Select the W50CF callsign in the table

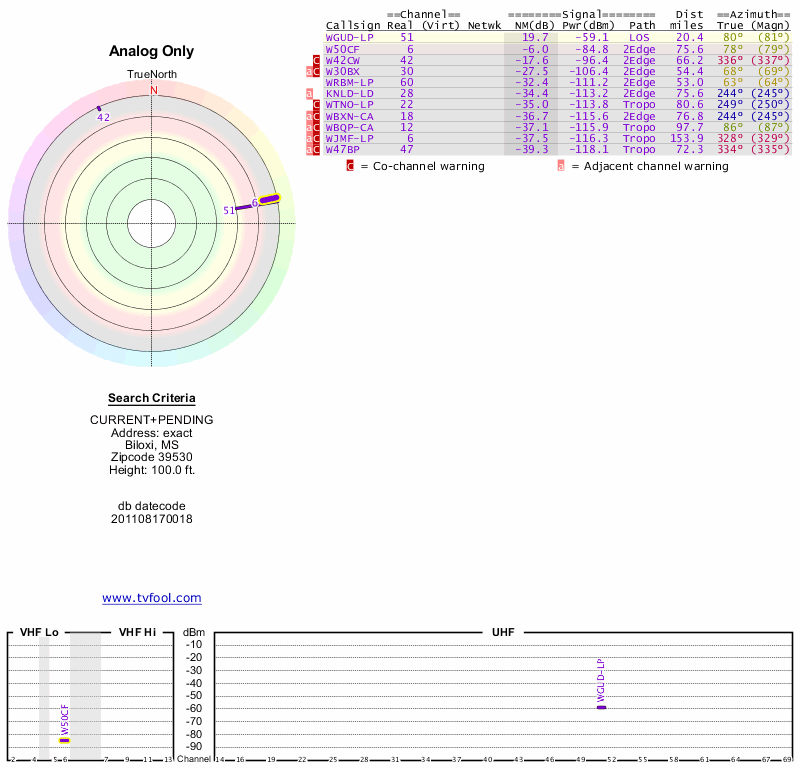[343, 48]
